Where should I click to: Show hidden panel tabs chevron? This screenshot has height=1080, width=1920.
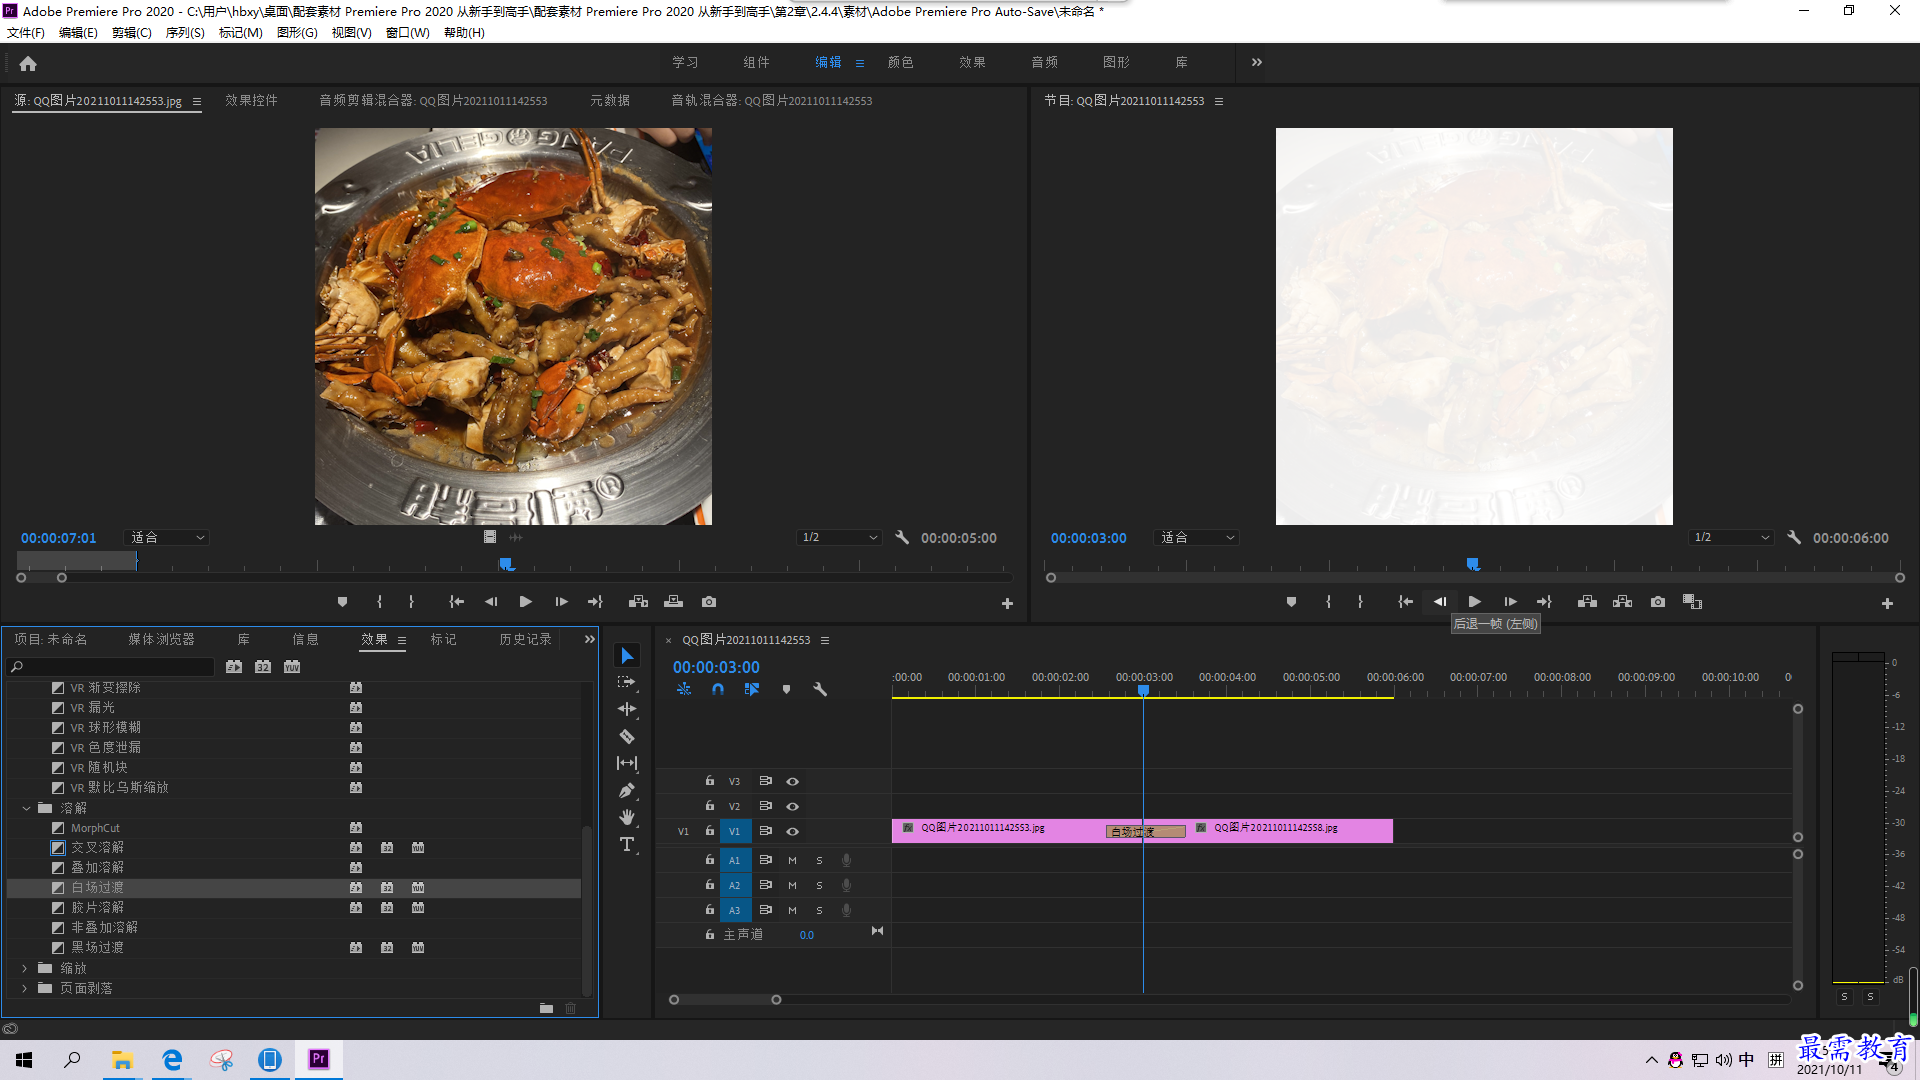point(590,639)
